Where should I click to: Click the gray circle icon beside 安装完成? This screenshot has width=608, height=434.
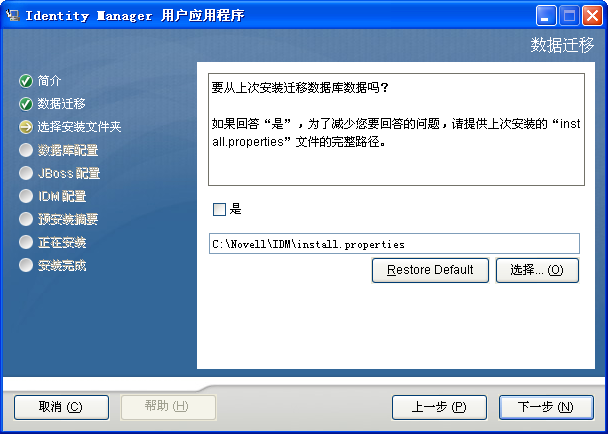[26, 265]
